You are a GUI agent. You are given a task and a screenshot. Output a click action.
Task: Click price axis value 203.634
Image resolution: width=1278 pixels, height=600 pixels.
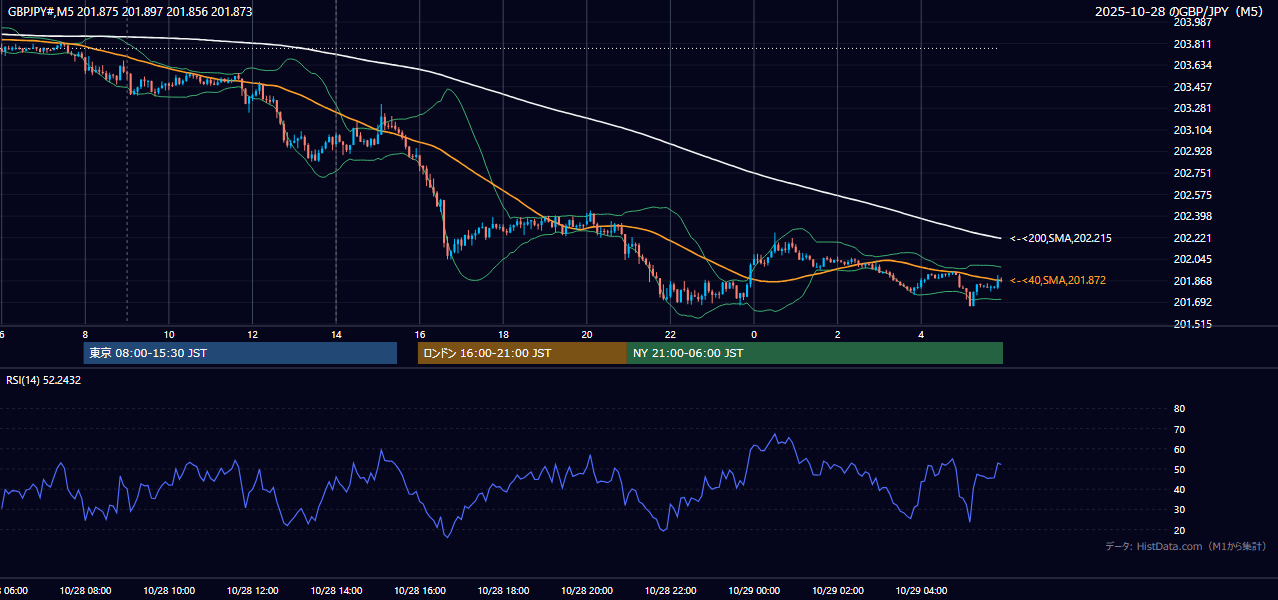(x=1193, y=65)
